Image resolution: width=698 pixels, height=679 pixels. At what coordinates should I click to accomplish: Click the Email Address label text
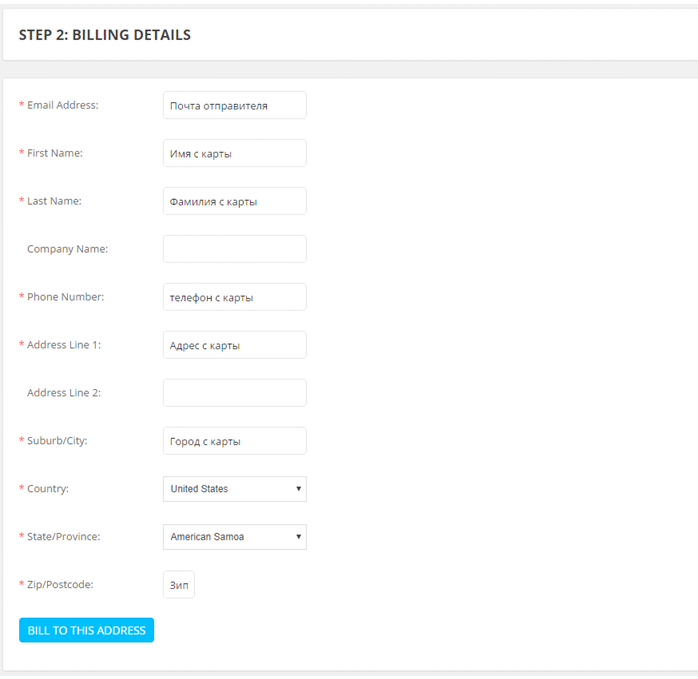62,105
